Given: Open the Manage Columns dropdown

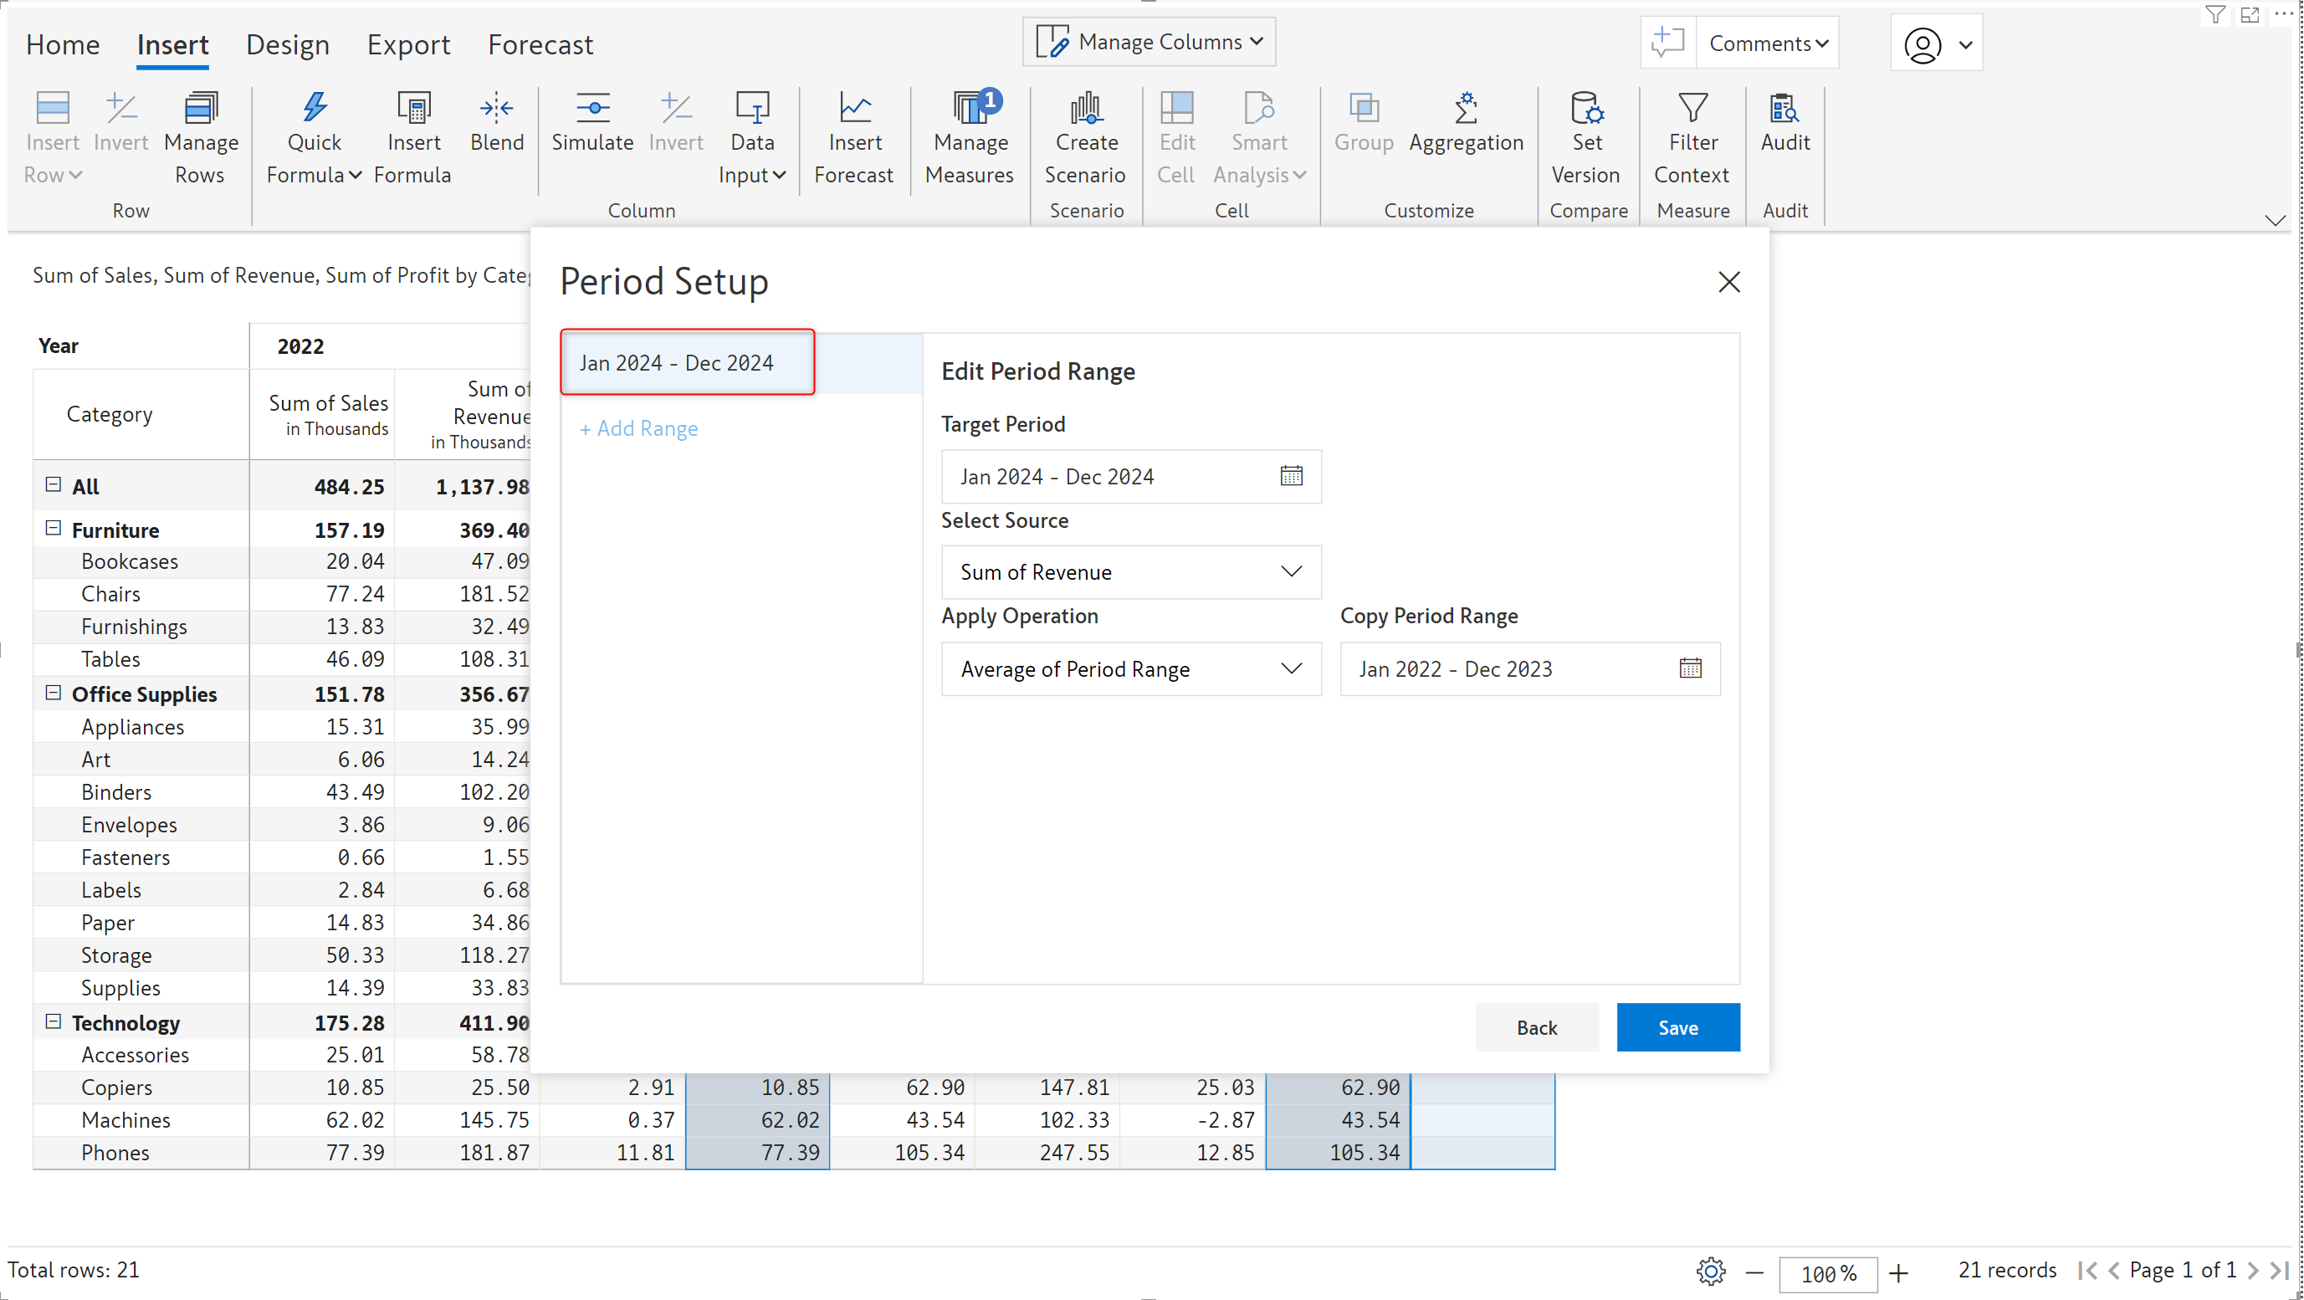Looking at the screenshot, I should tap(1149, 42).
